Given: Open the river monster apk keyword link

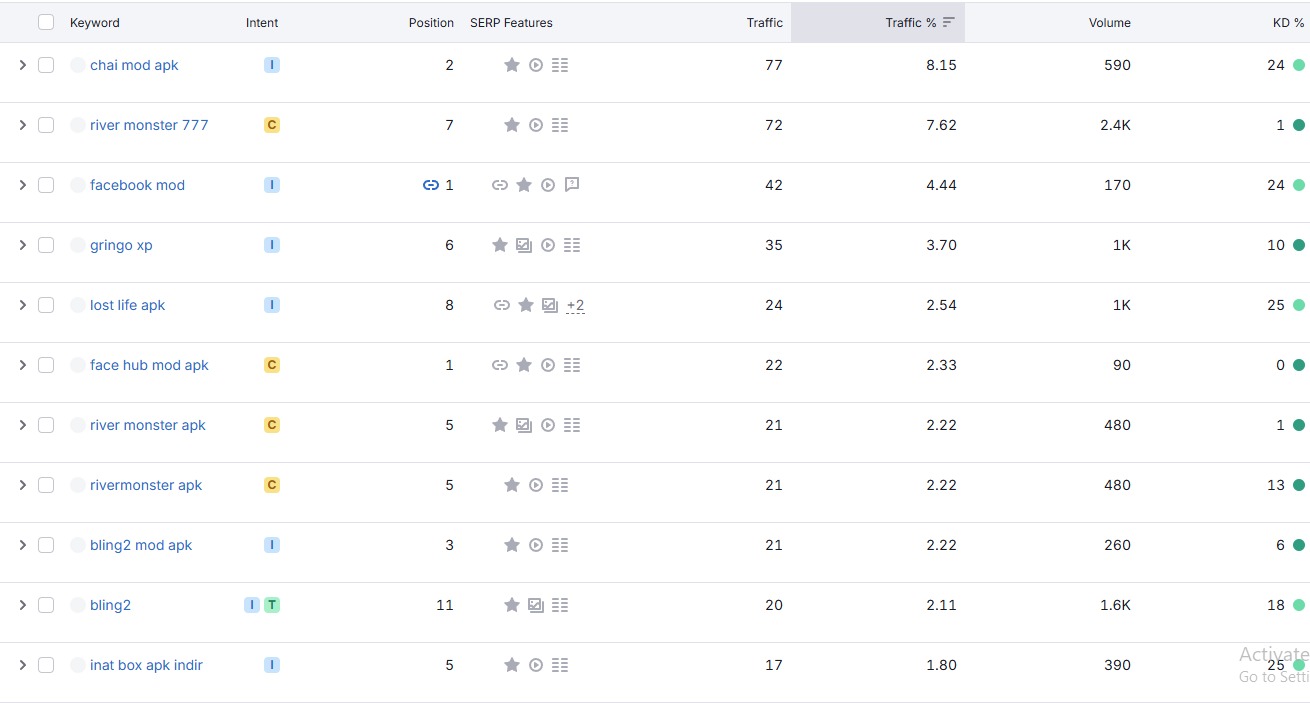Looking at the screenshot, I should (x=148, y=425).
